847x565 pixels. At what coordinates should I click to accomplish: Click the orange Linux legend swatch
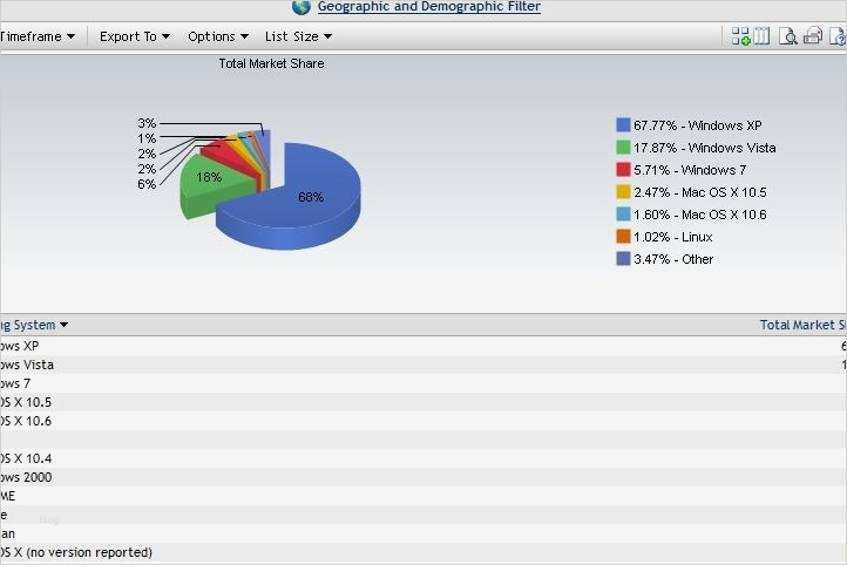click(x=623, y=237)
